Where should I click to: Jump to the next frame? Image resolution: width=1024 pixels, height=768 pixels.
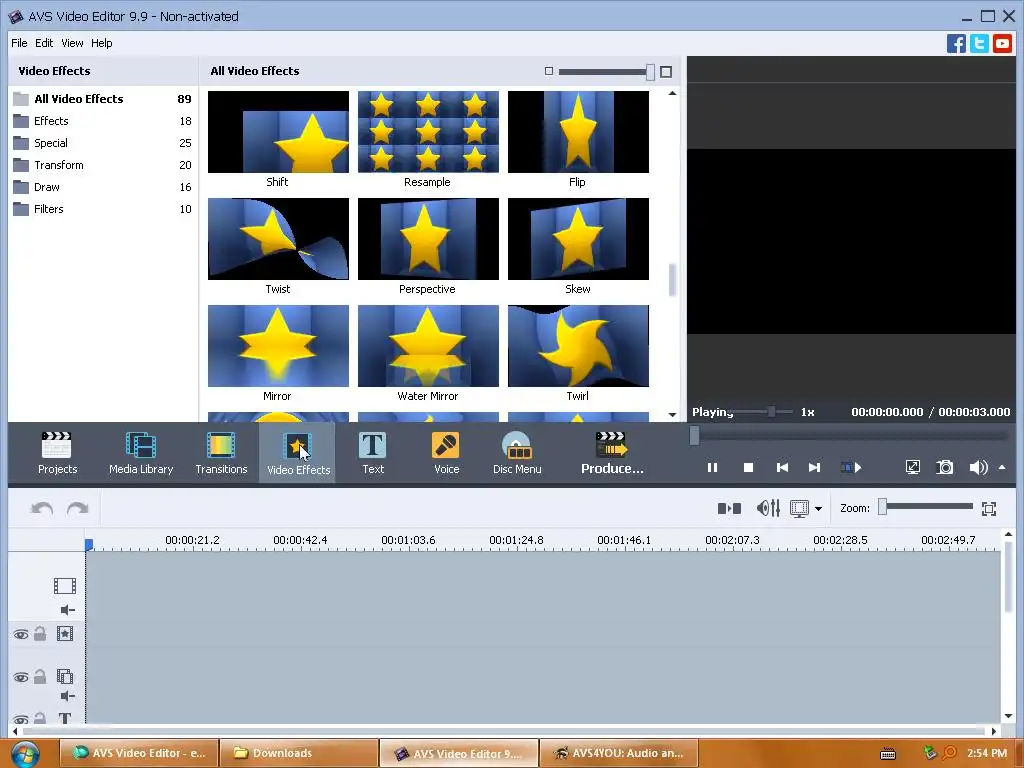814,468
